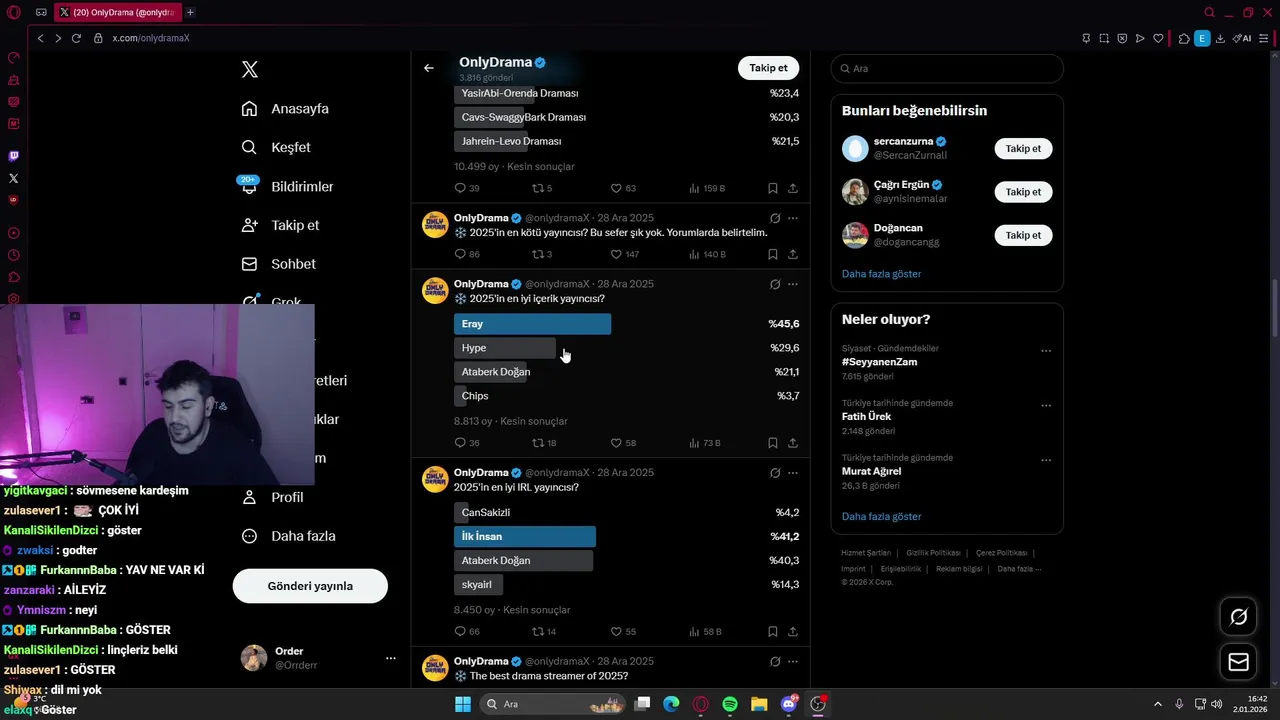This screenshot has height=720, width=1280.
Task: Open new browser tab with plus
Action: [x=190, y=12]
